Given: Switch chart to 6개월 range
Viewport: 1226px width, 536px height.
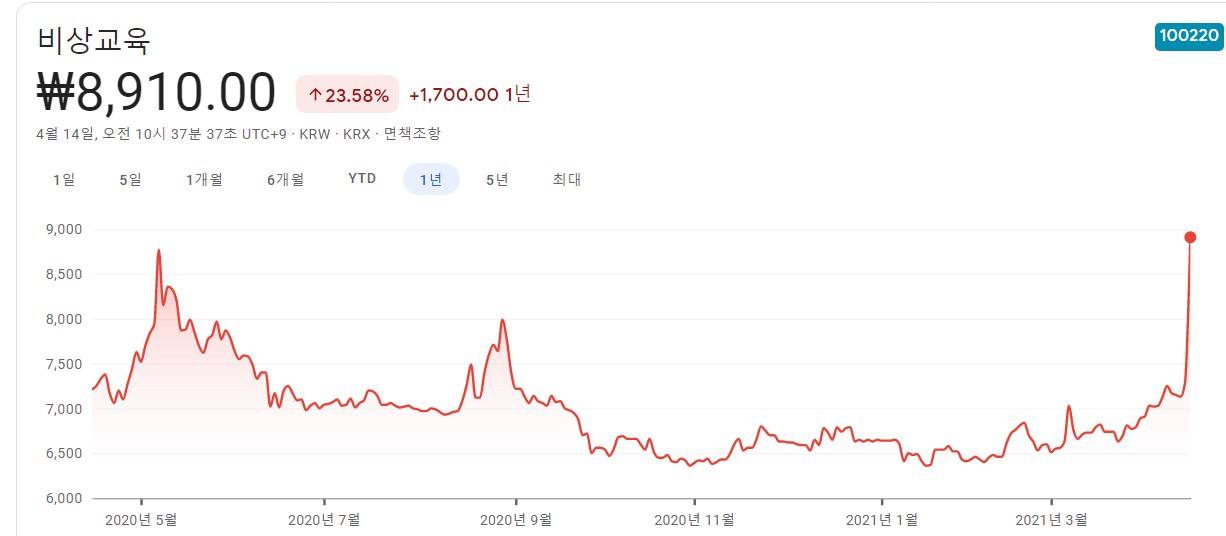Looking at the screenshot, I should [x=286, y=180].
